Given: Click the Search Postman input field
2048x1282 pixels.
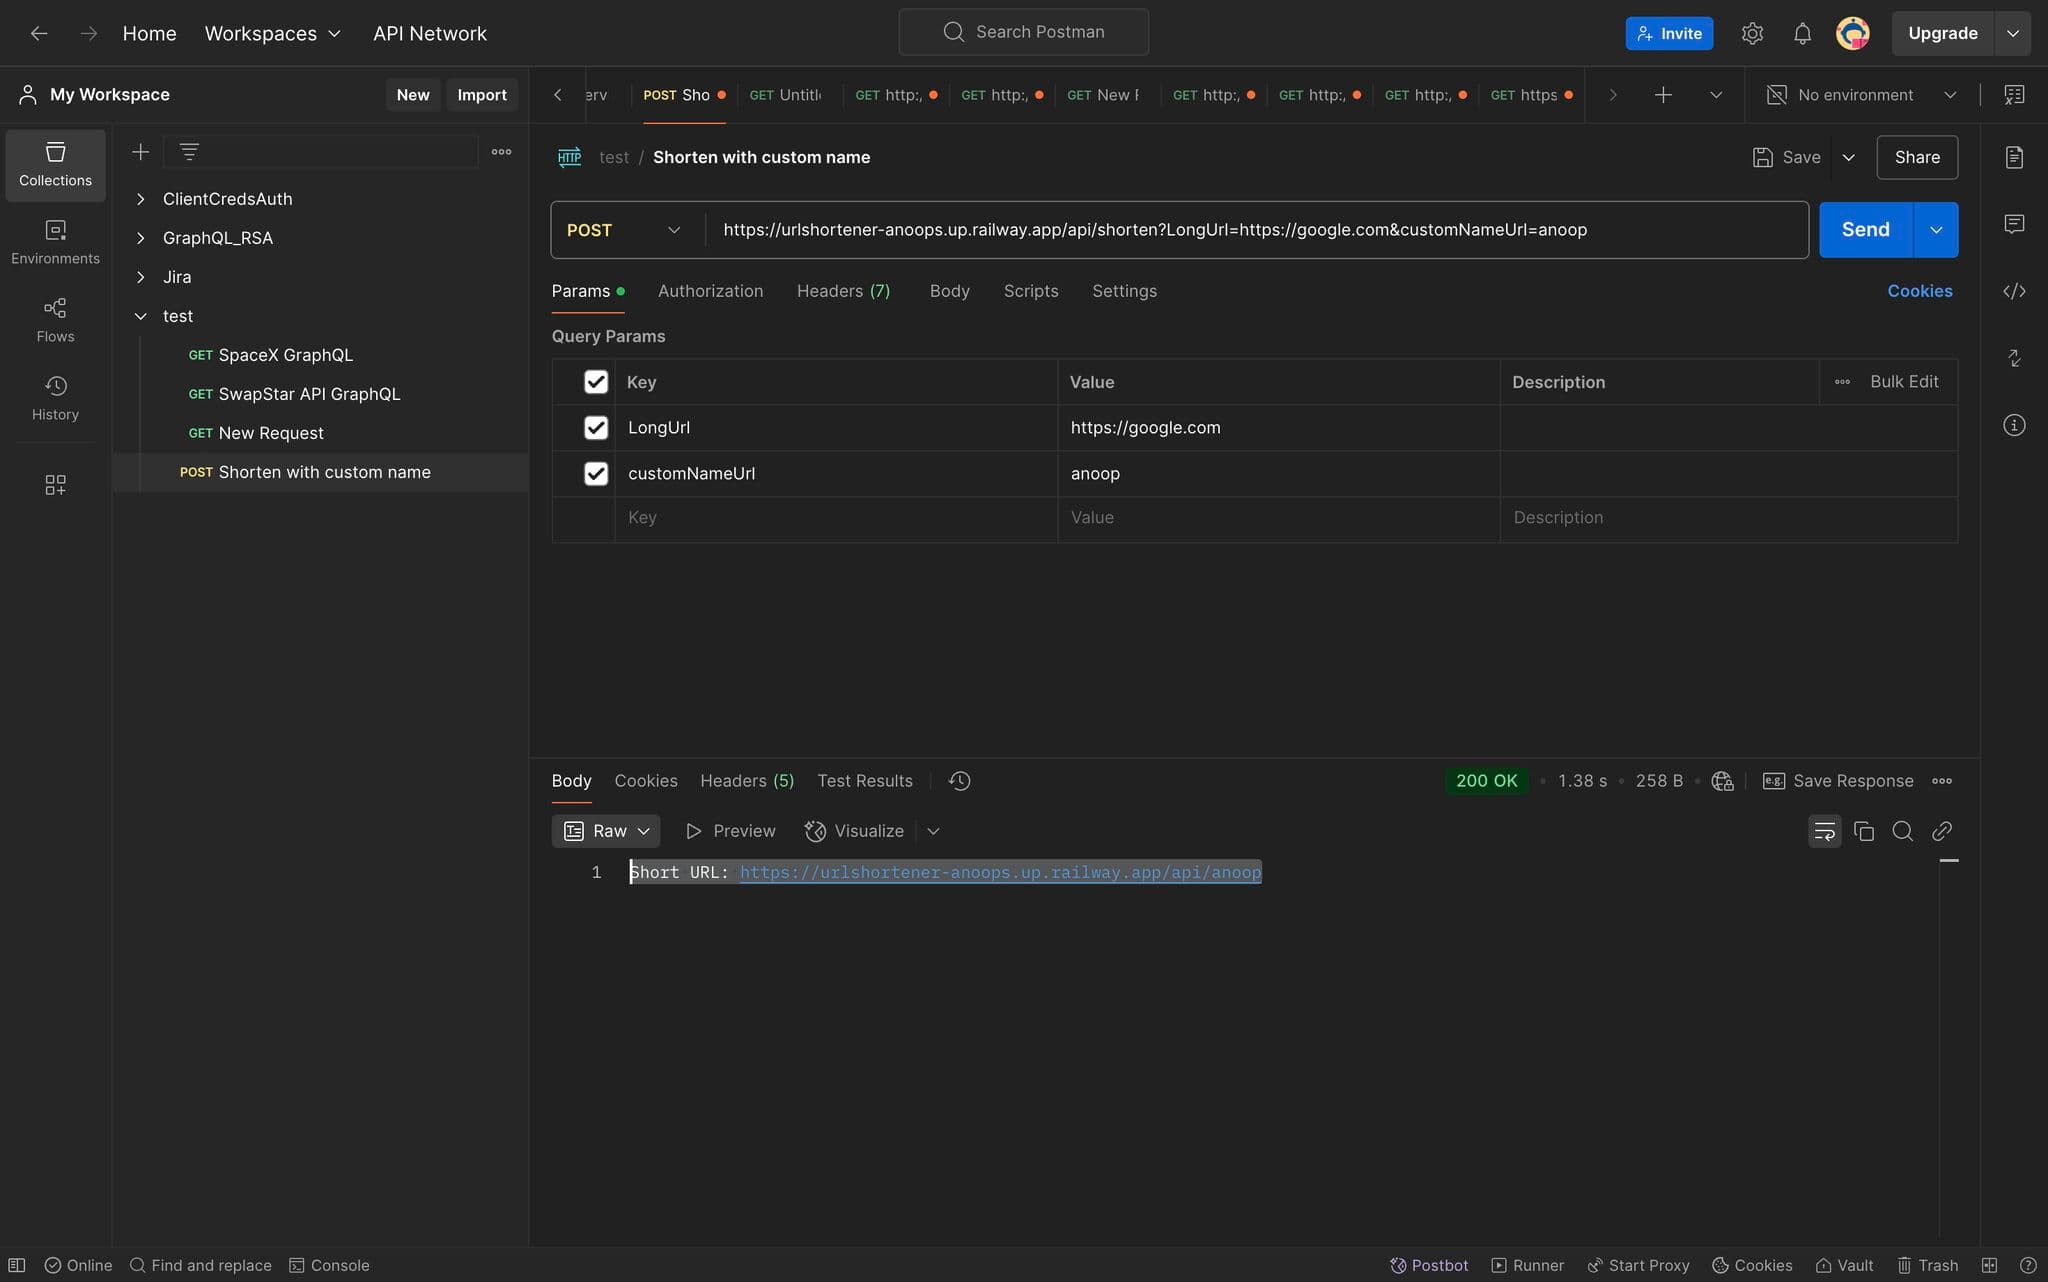Looking at the screenshot, I should pyautogui.click(x=1024, y=31).
